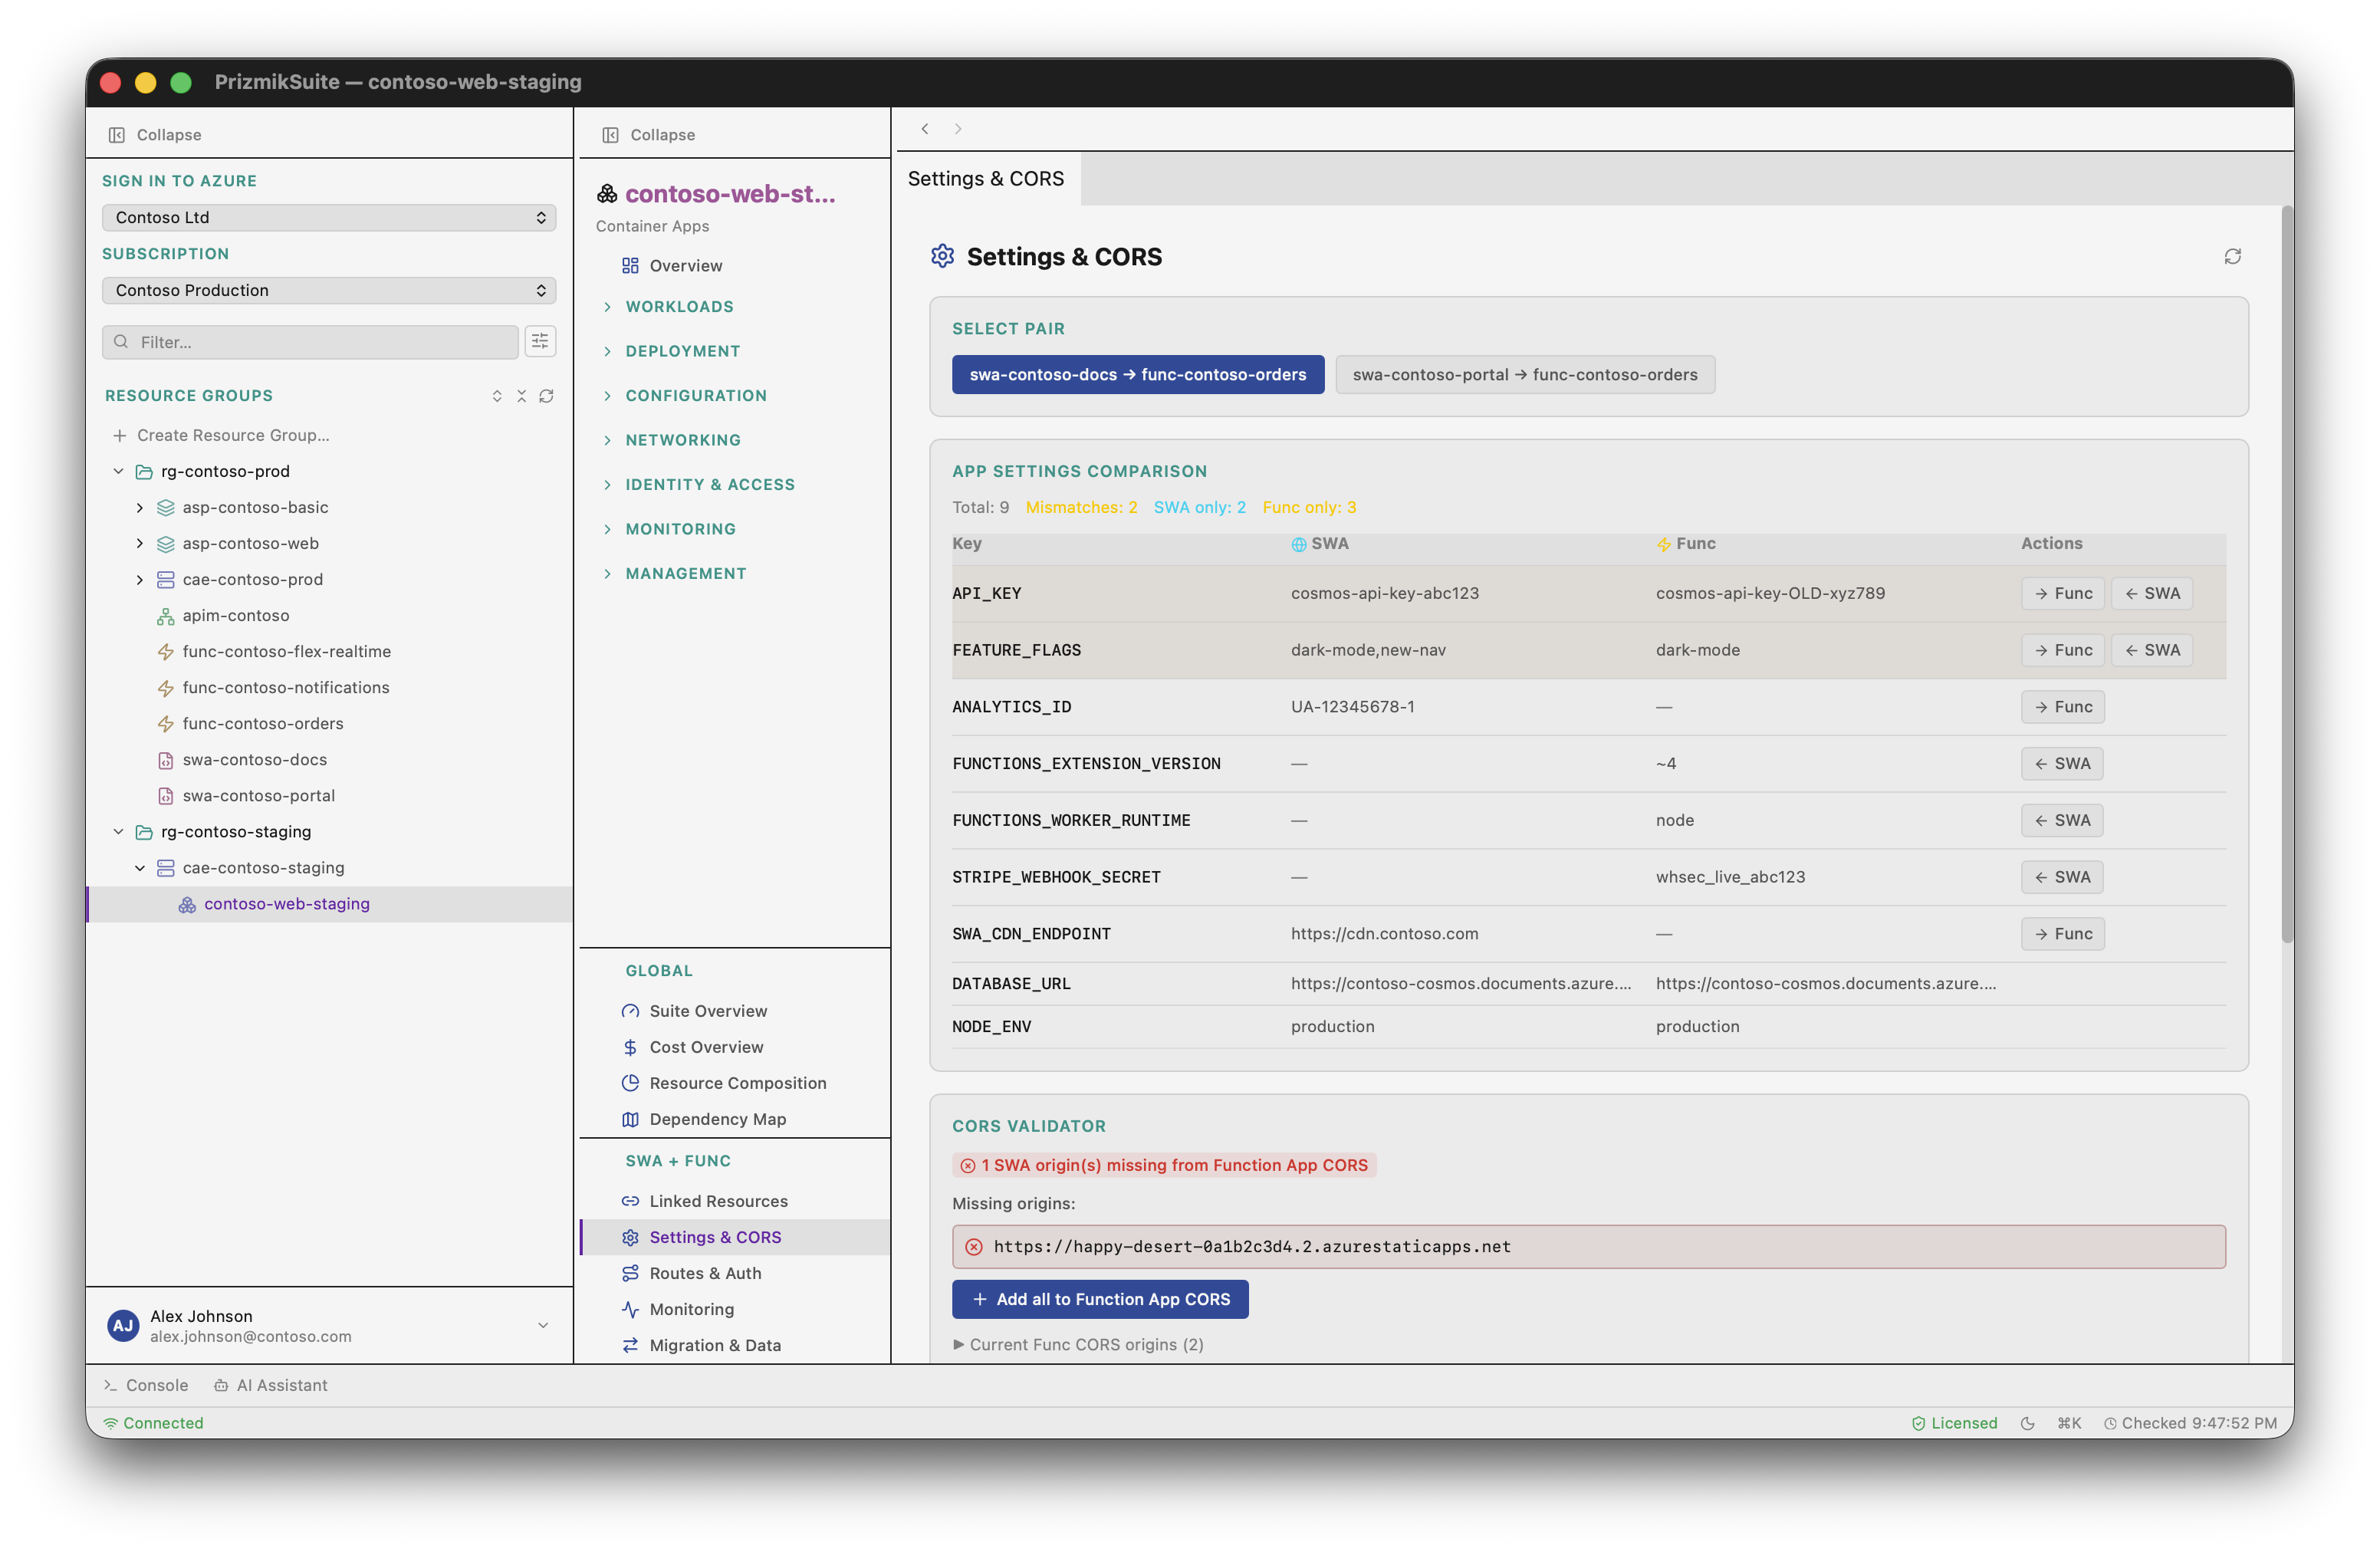
Task: Collapse the cae-contoso-staging node
Action: pyautogui.click(x=140, y=868)
